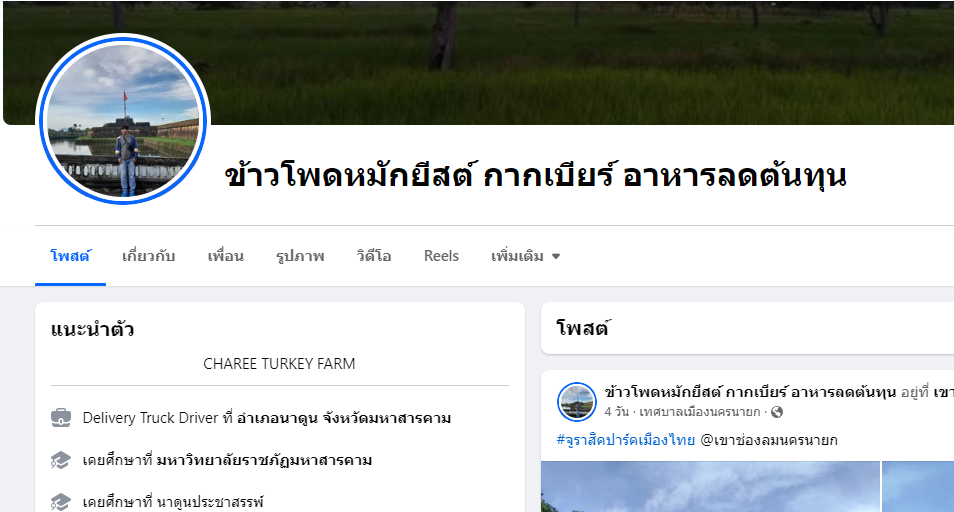Open the small profile avatar on post
The image size is (954, 512).
(x=577, y=402)
